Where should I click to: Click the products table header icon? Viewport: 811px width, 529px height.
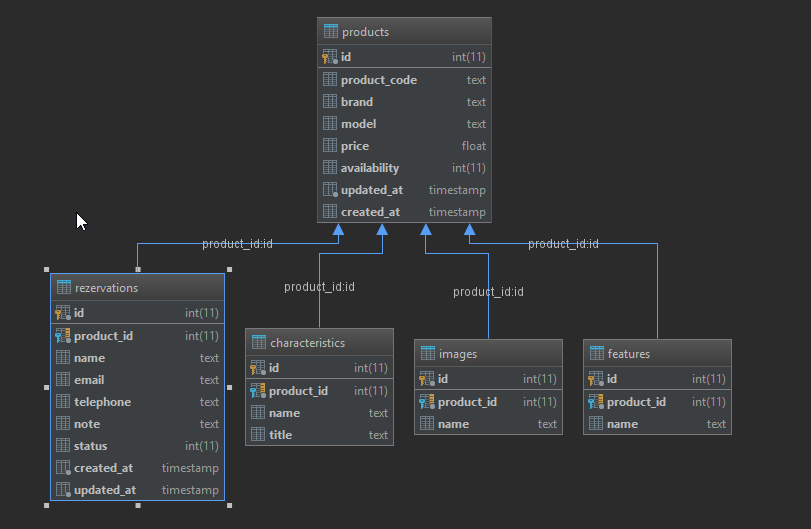tap(331, 31)
